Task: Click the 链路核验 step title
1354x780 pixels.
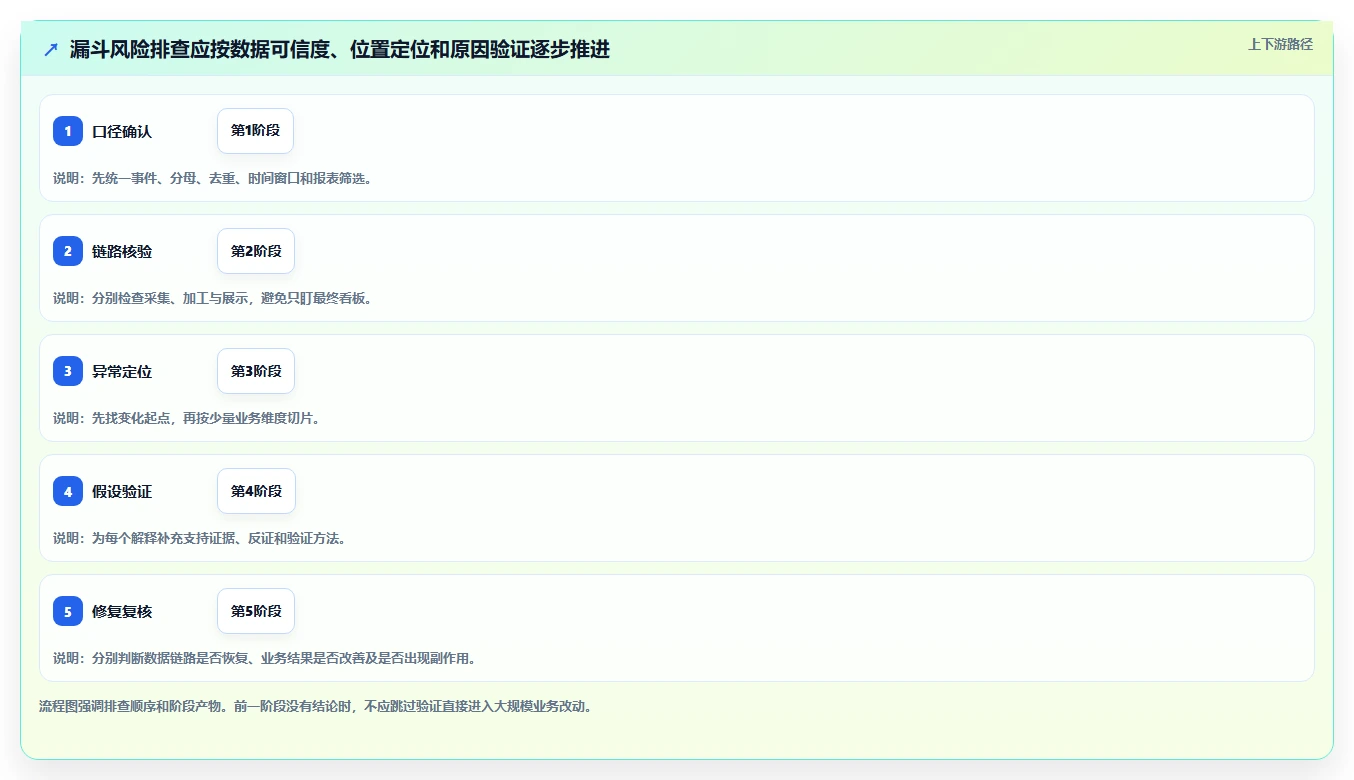Action: [x=122, y=252]
